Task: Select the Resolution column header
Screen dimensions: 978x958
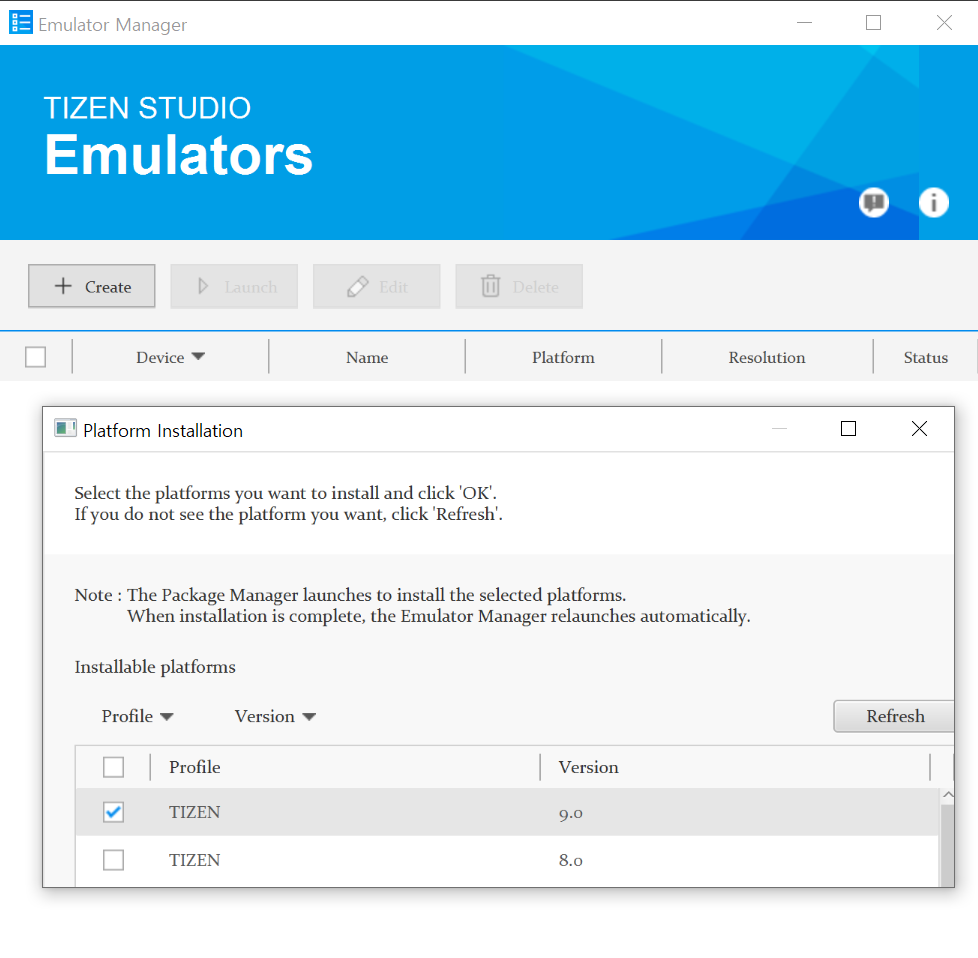Action: click(766, 357)
